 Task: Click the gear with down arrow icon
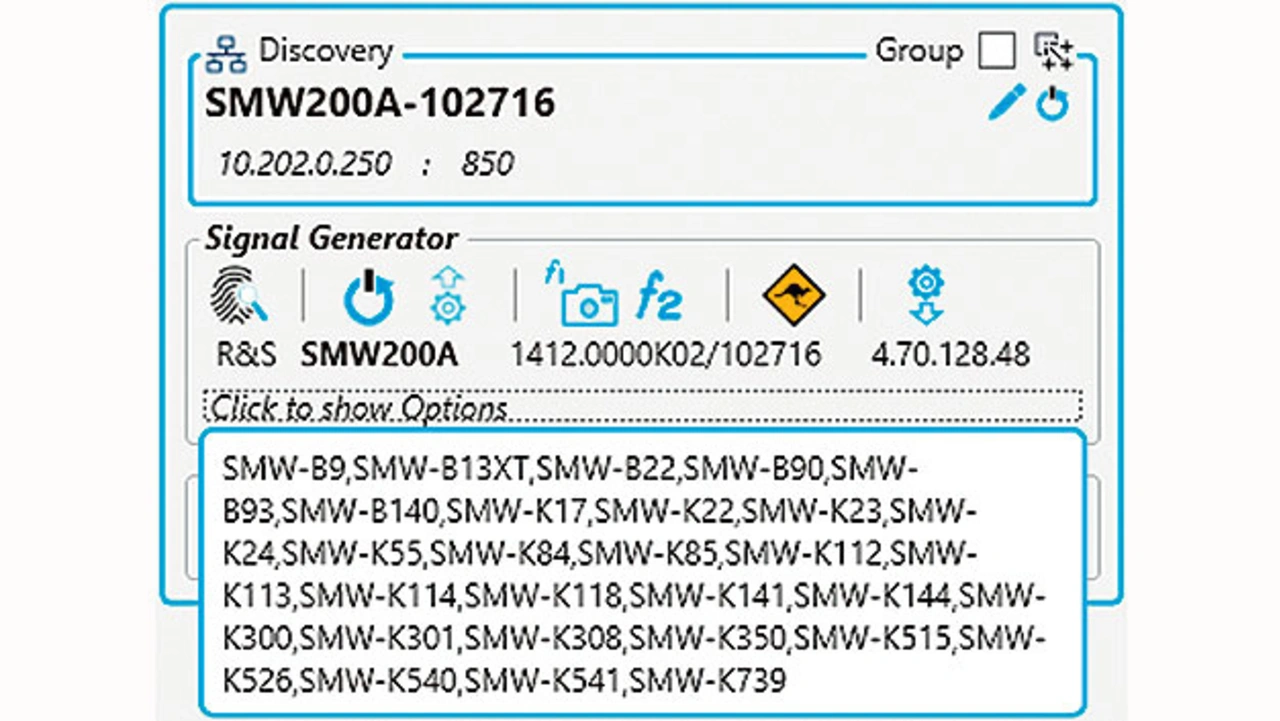926,296
